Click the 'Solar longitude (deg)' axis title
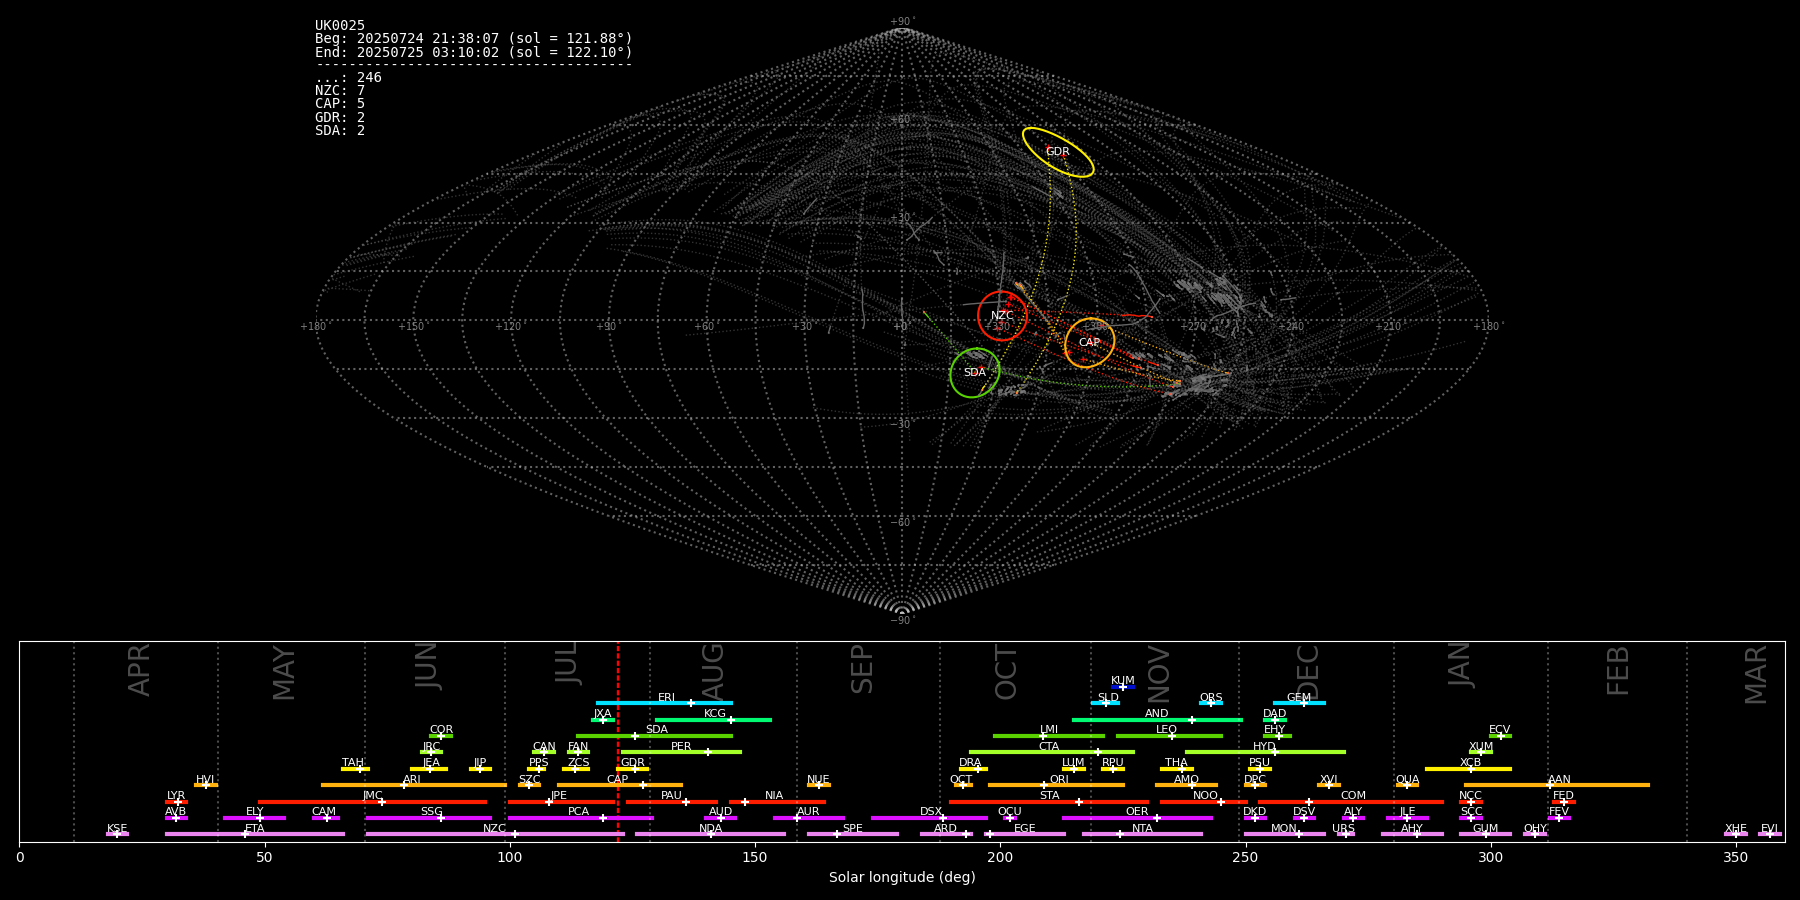The height and width of the screenshot is (900, 1800). tap(902, 878)
